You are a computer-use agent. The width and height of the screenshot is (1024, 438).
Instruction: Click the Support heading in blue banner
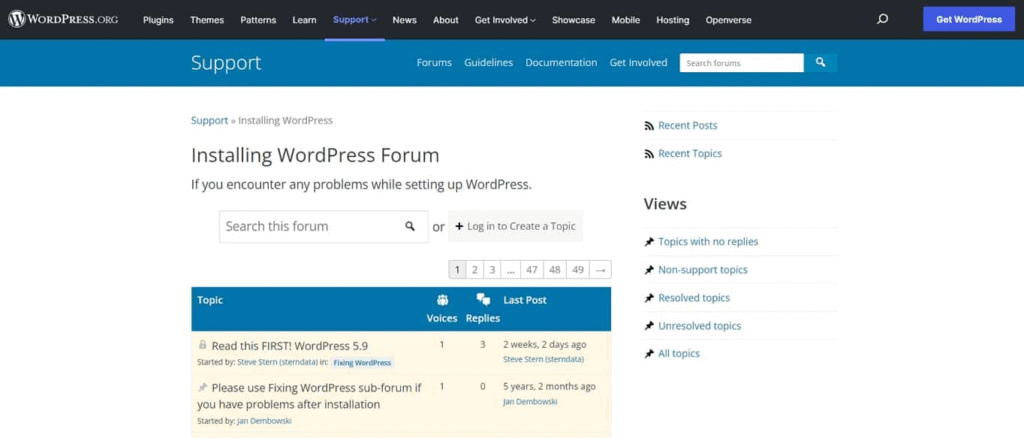coord(226,63)
